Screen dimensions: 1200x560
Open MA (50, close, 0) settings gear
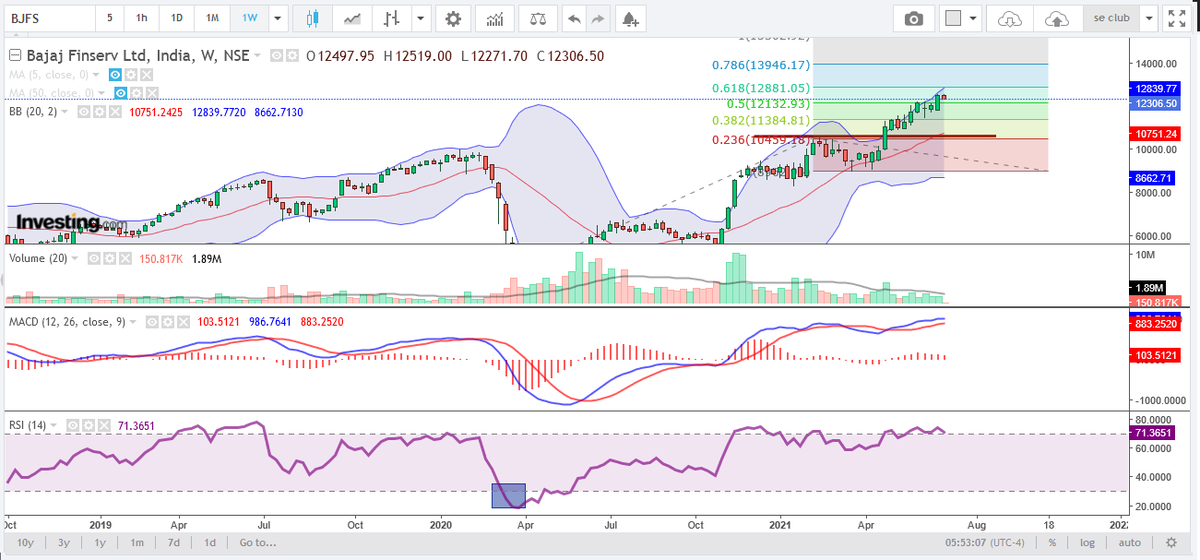136,93
